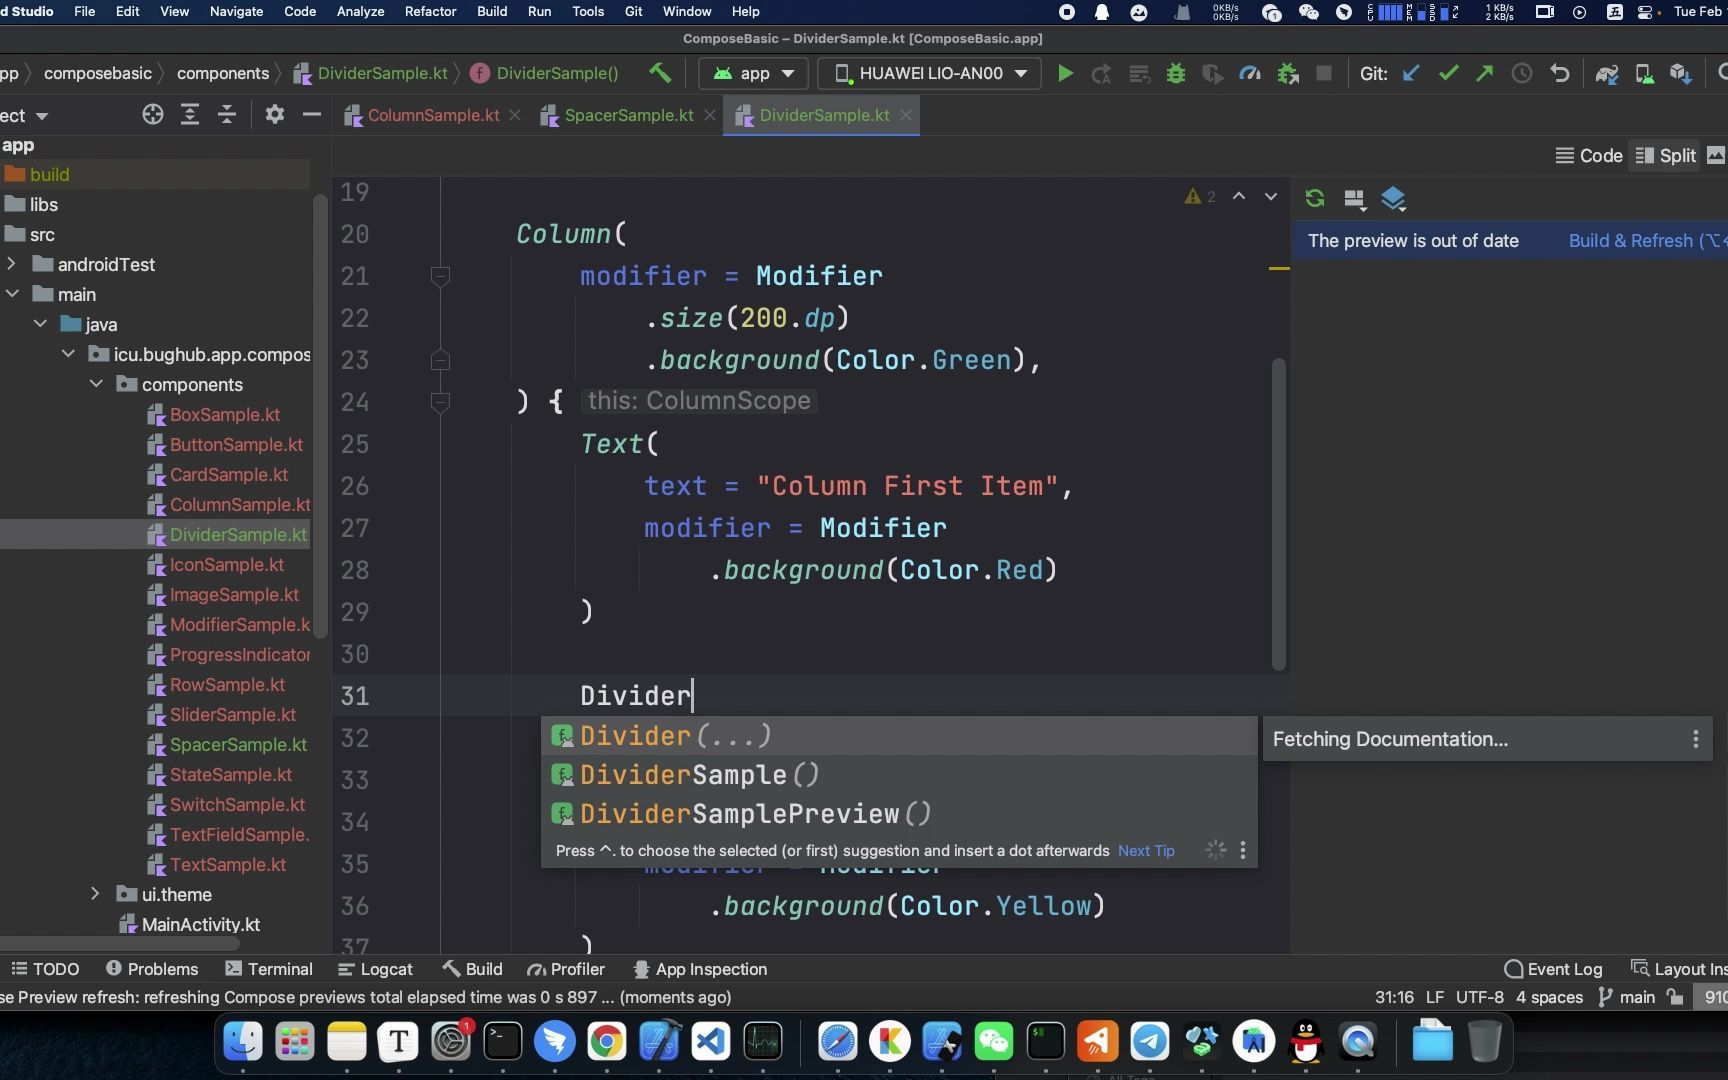Push commits with the green Git arrow
1728x1080 pixels.
coord(1484,73)
